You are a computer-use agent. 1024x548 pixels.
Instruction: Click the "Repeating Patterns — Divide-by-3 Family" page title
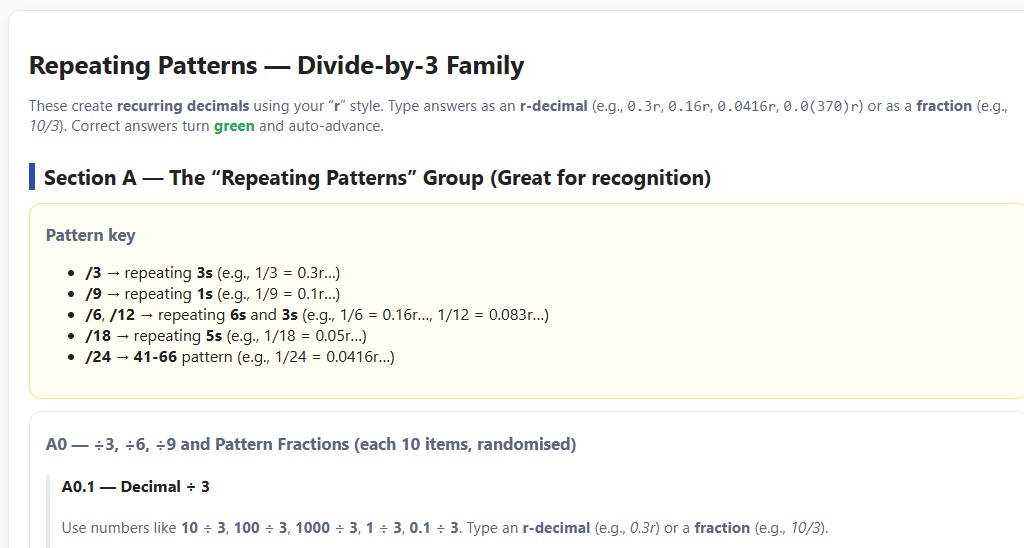[x=276, y=67]
